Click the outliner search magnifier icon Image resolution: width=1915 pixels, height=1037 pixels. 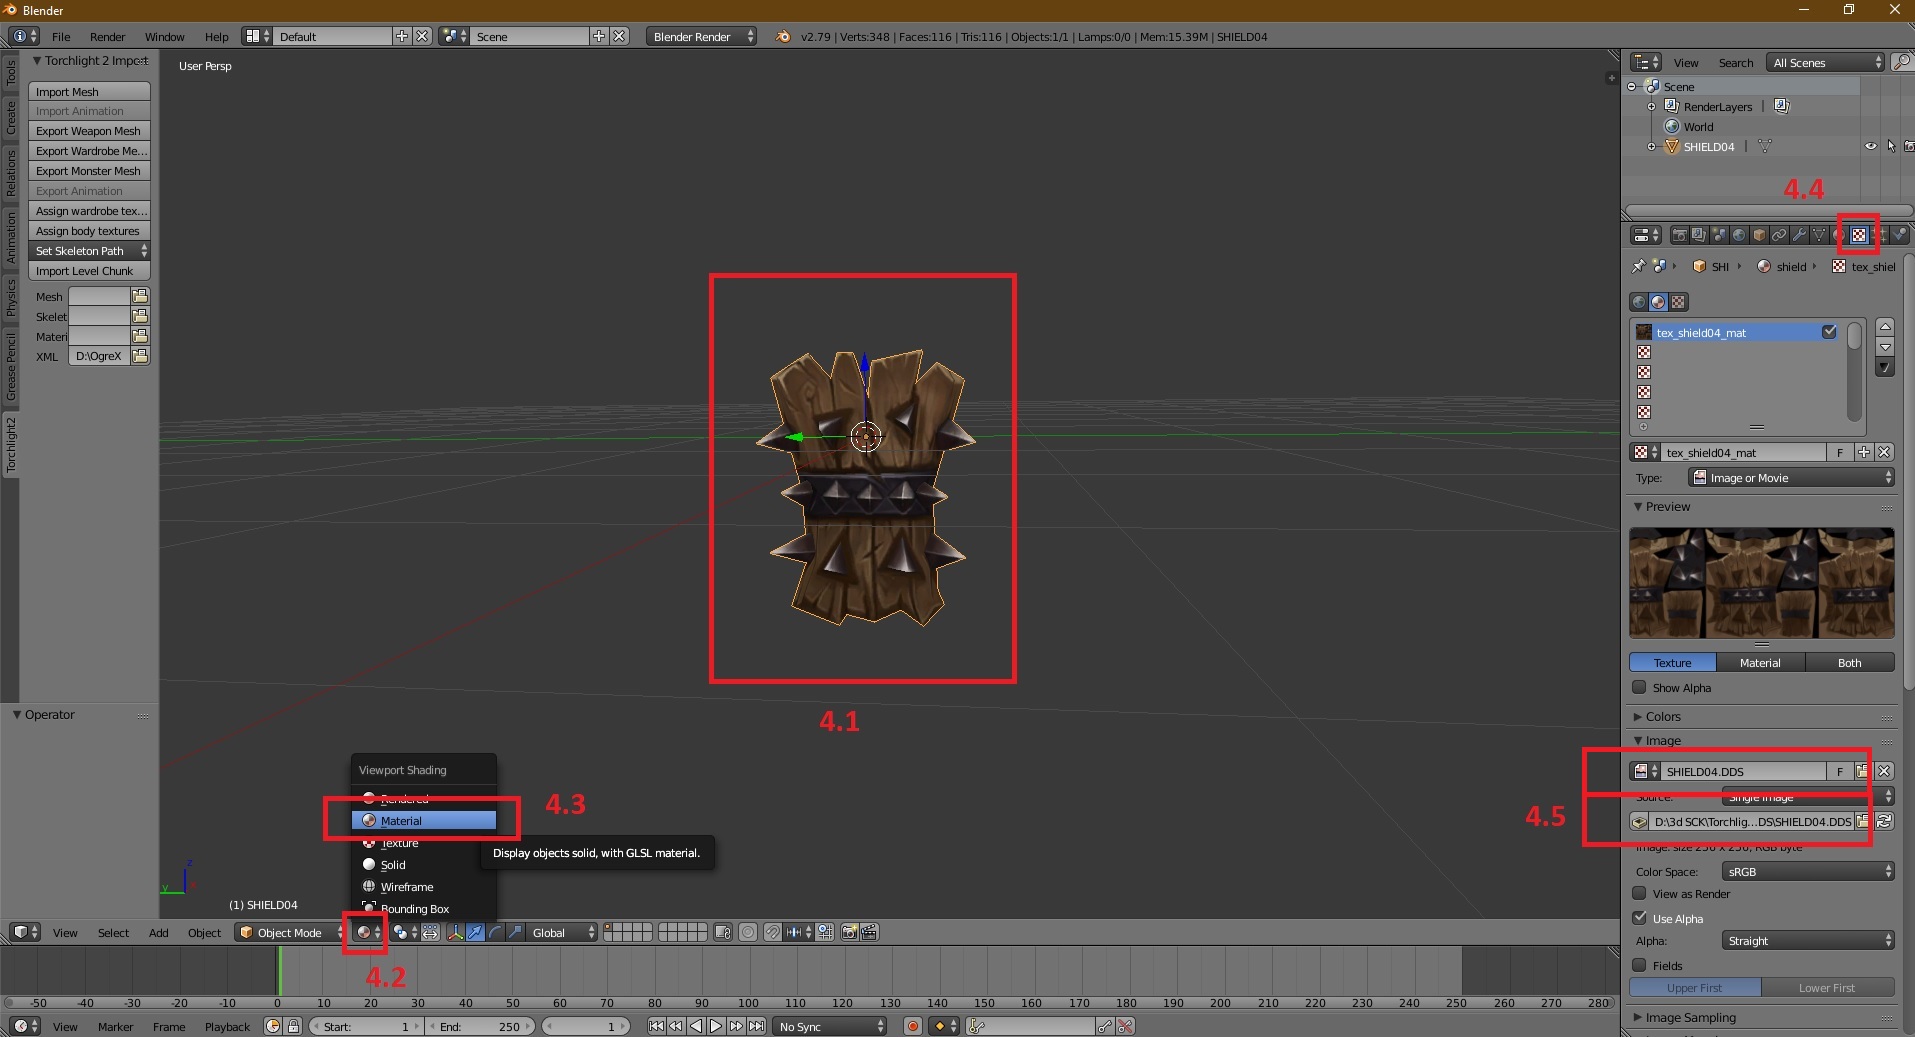point(1901,62)
